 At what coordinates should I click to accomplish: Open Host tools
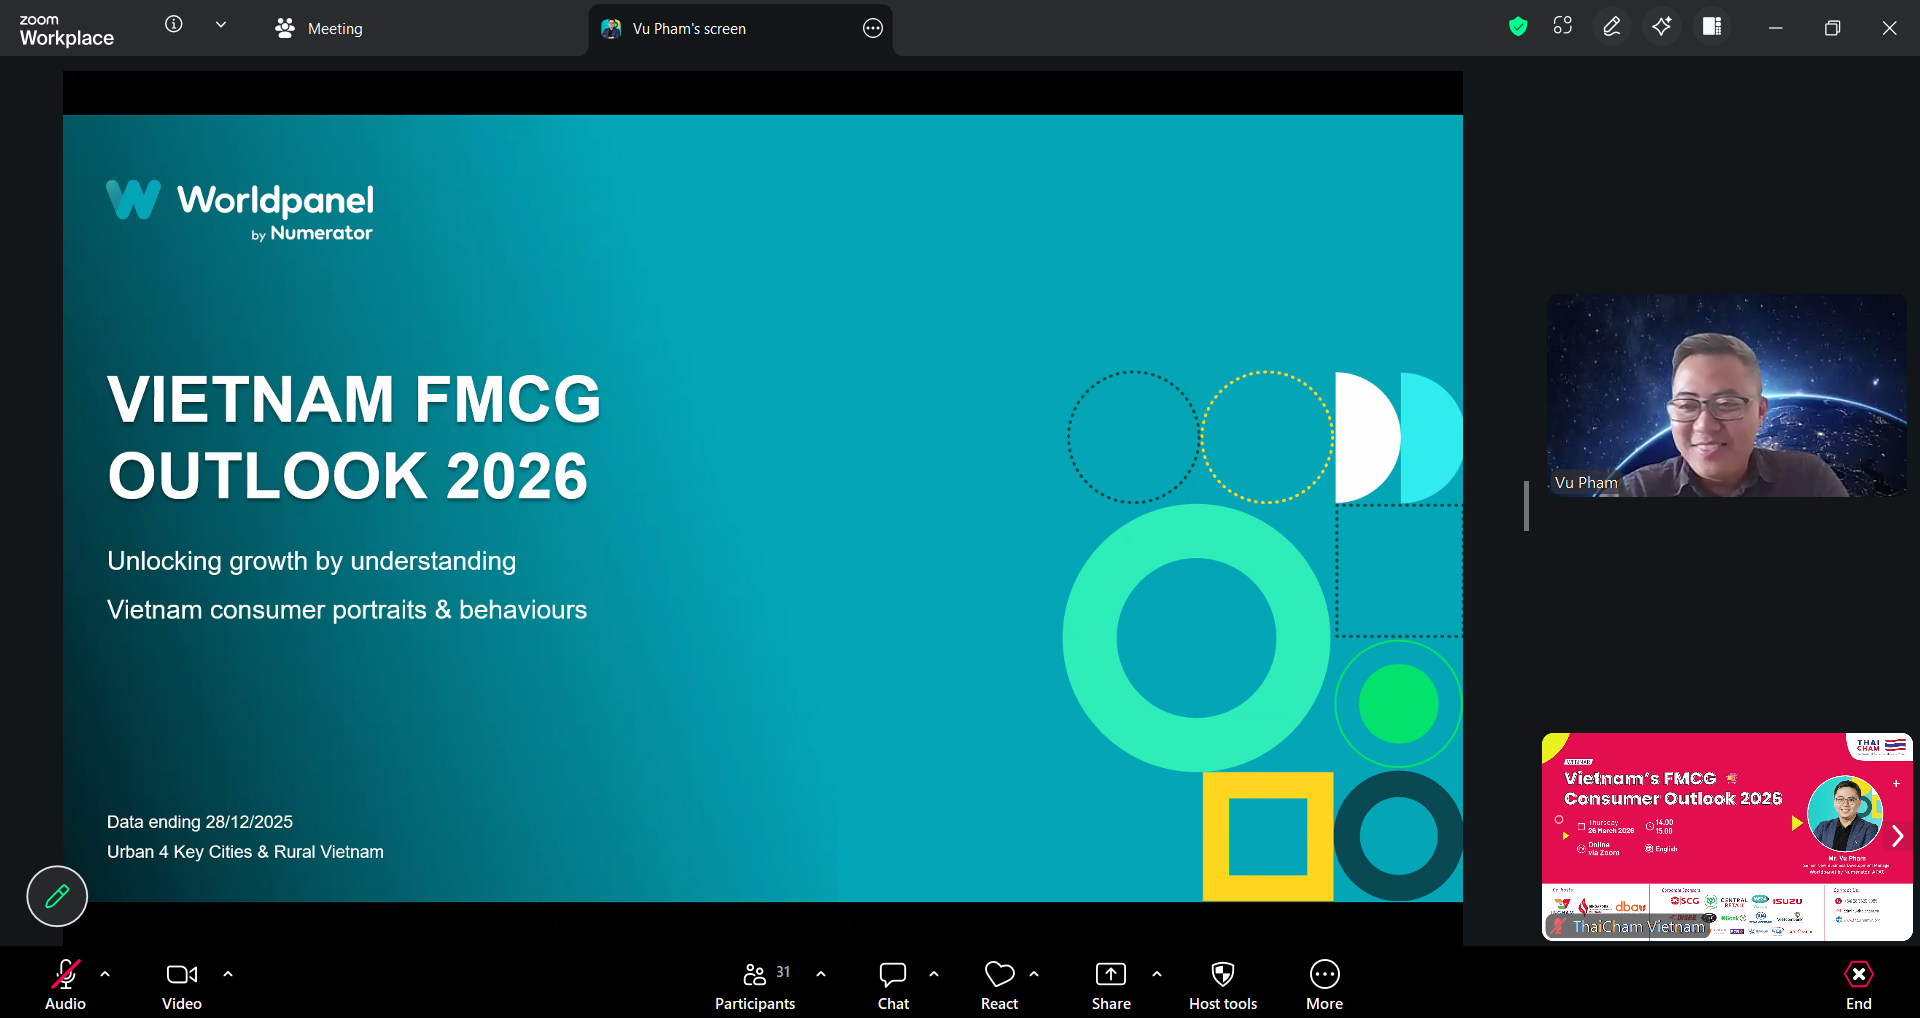[x=1222, y=983]
